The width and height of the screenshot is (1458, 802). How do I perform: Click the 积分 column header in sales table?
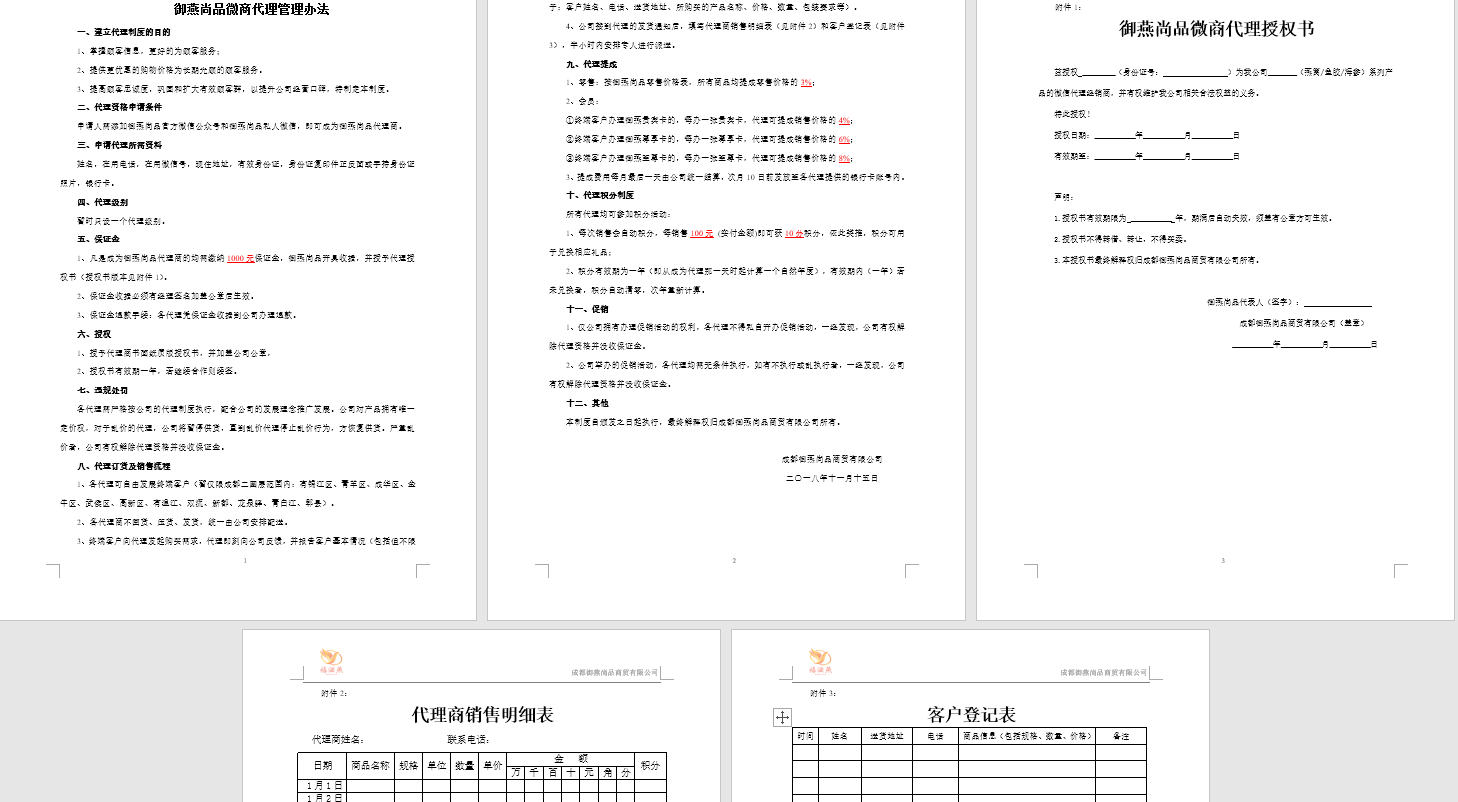pyautogui.click(x=650, y=765)
